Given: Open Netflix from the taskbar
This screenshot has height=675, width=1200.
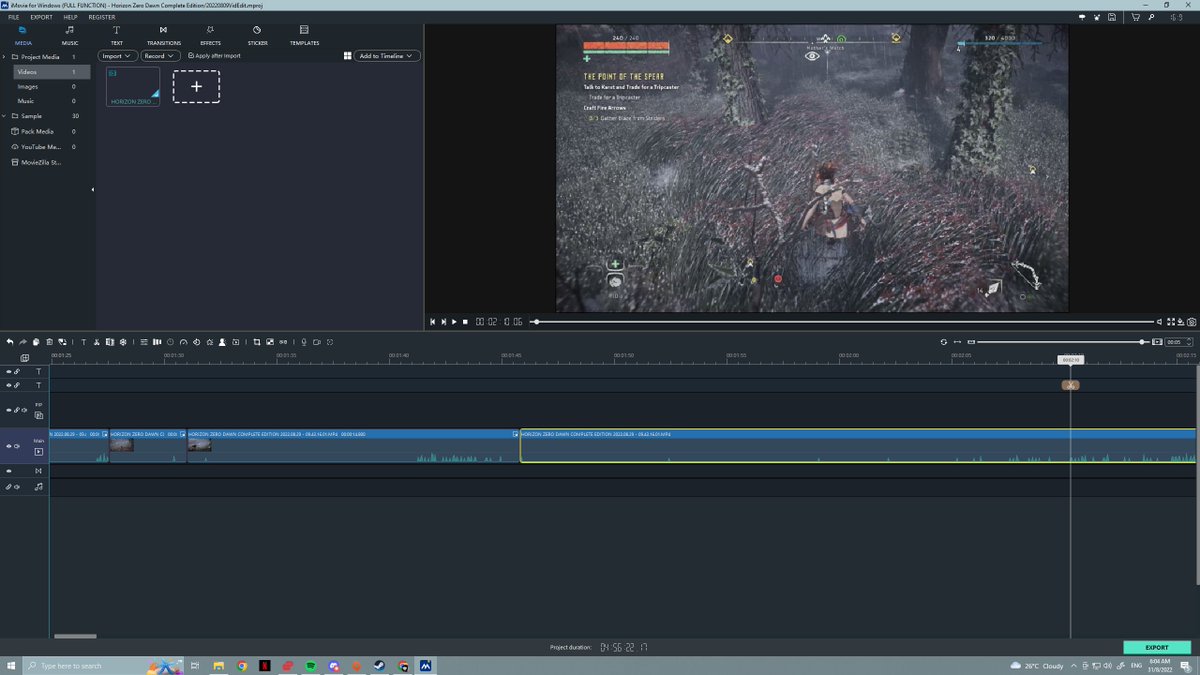Looking at the screenshot, I should [x=264, y=665].
